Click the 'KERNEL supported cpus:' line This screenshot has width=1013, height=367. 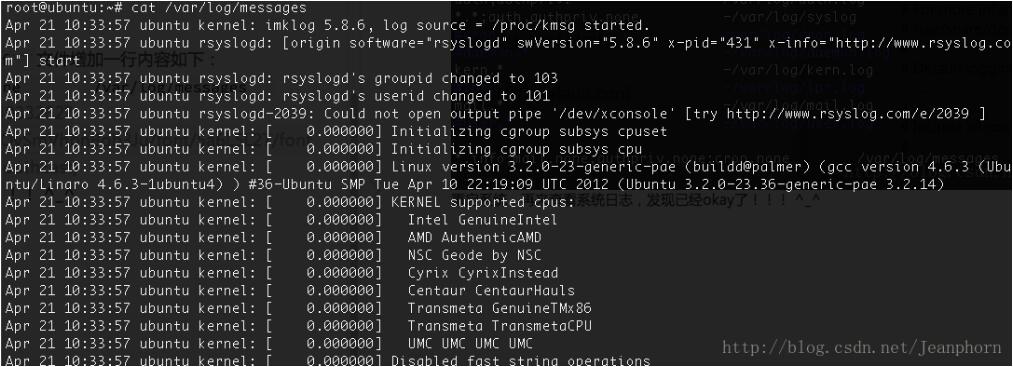tap(289, 202)
